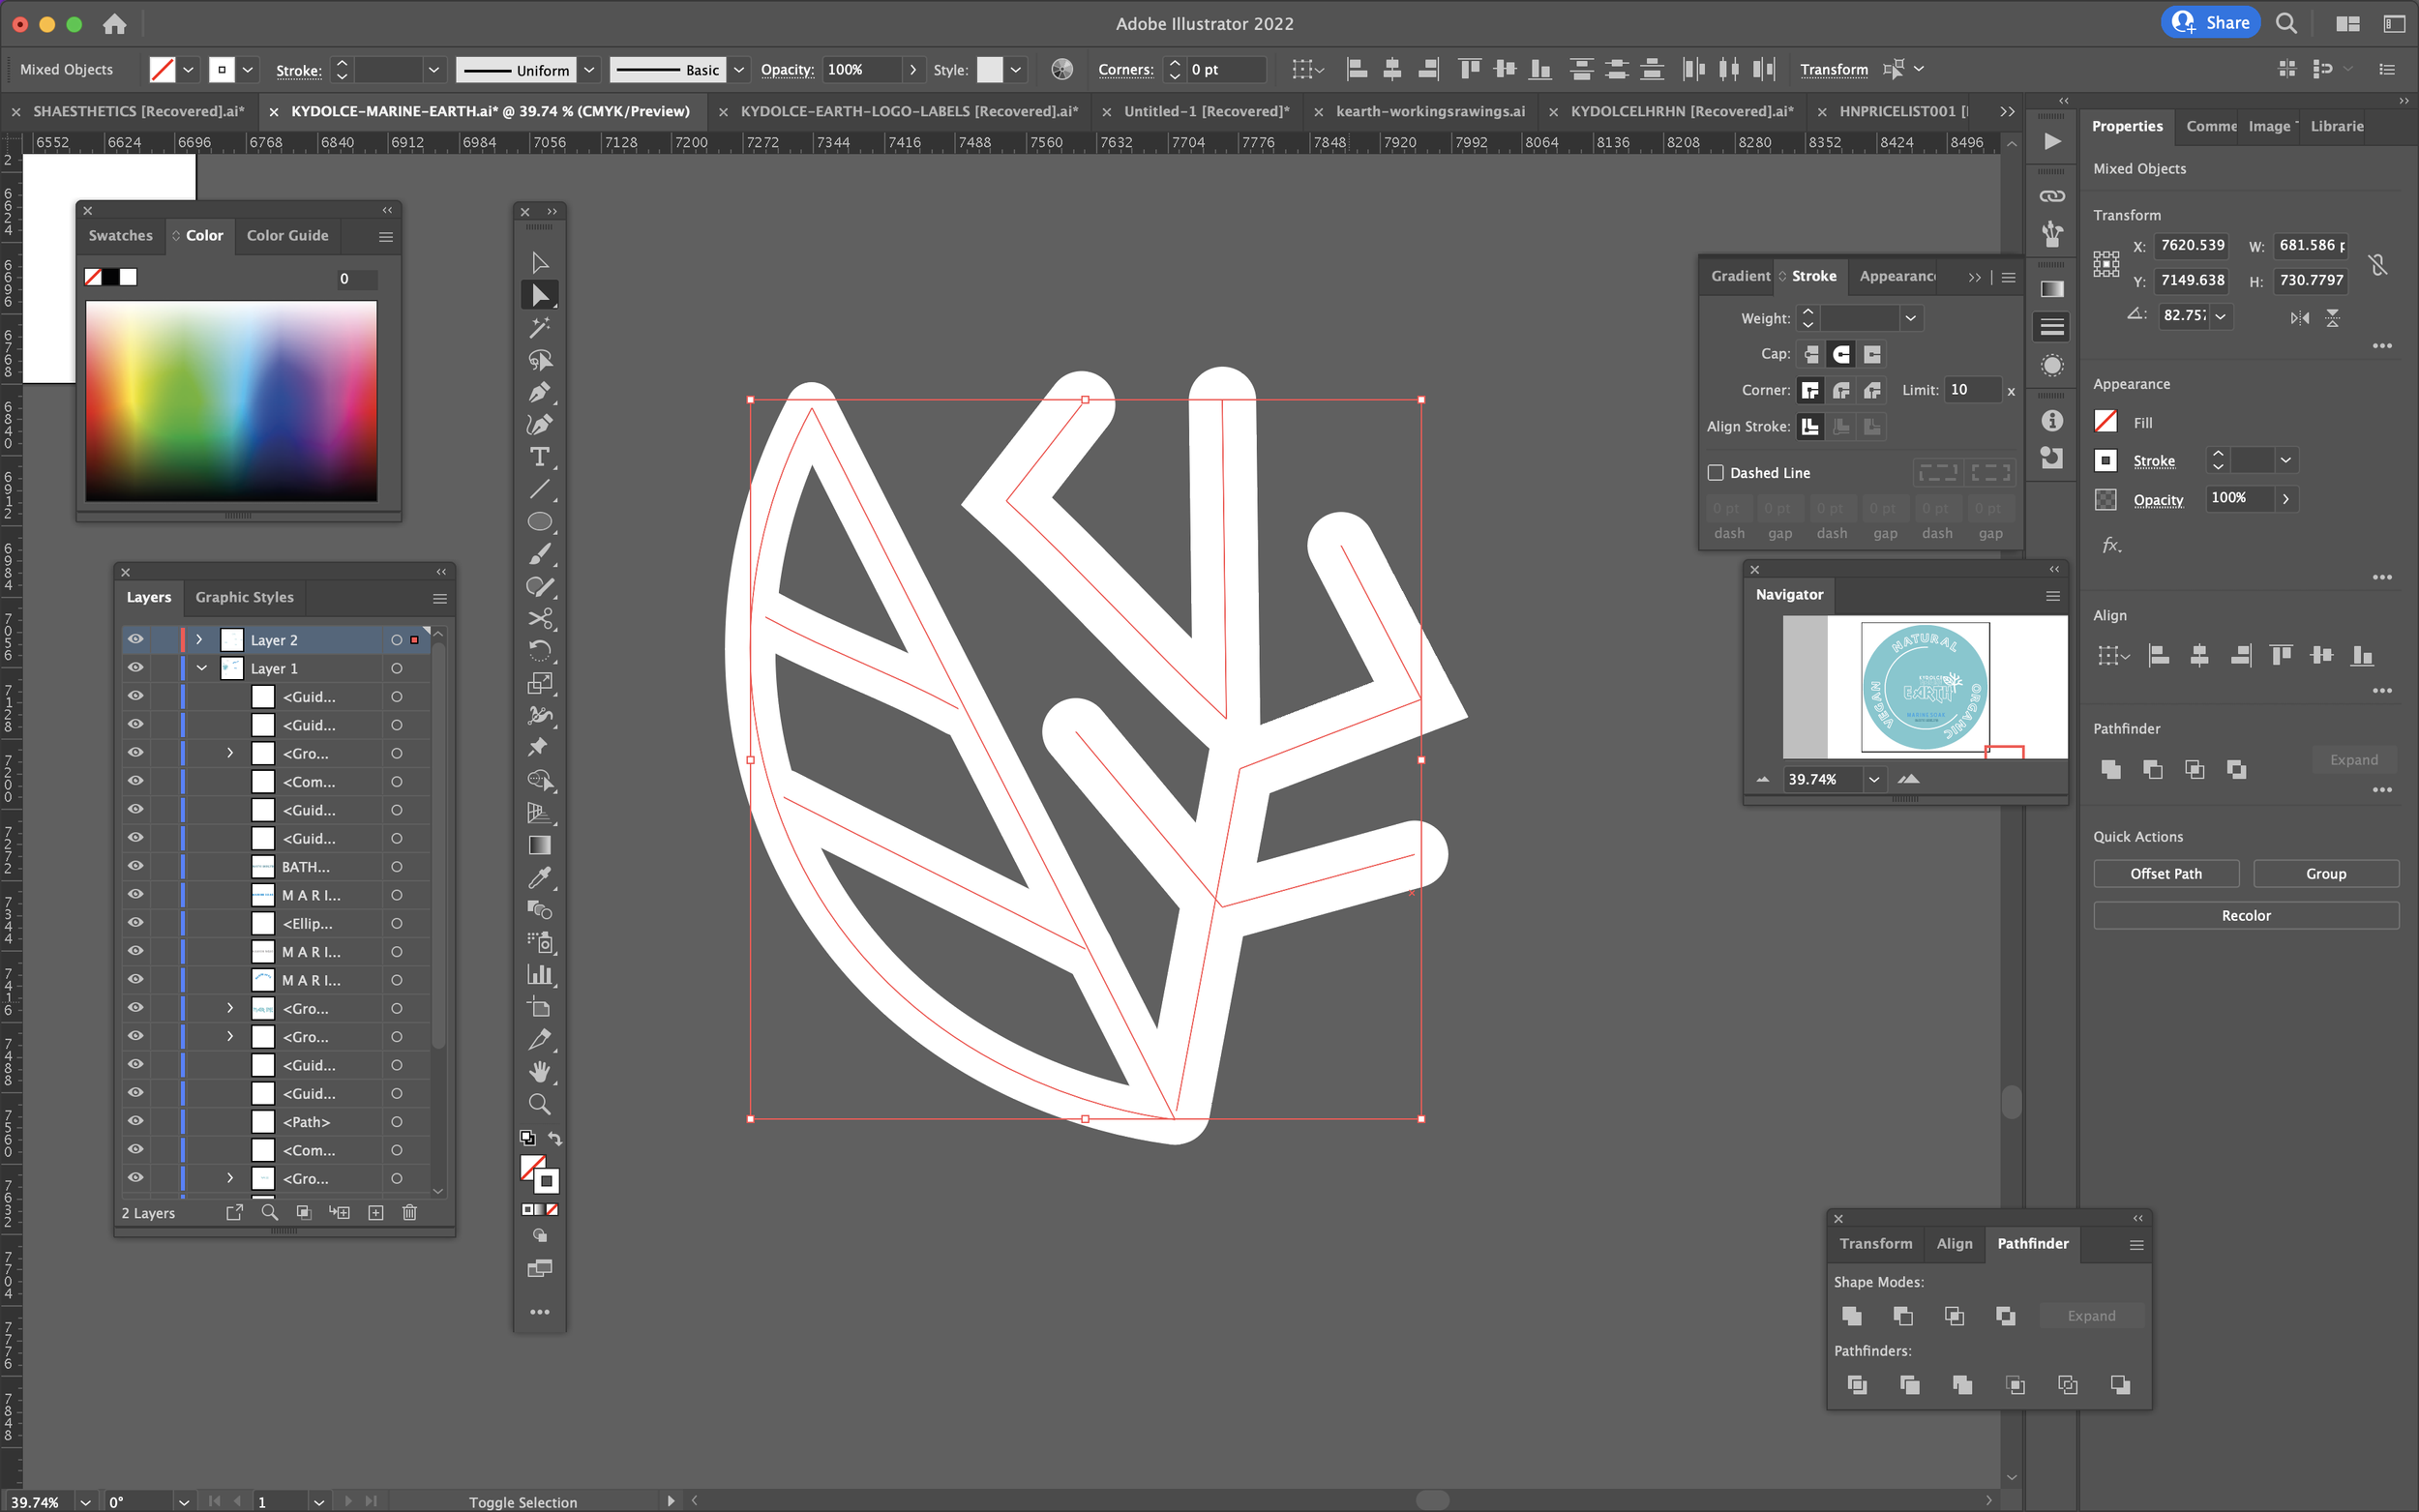Image resolution: width=2419 pixels, height=1512 pixels.
Task: Collapse Layer 1 disclosure arrow
Action: [202, 668]
